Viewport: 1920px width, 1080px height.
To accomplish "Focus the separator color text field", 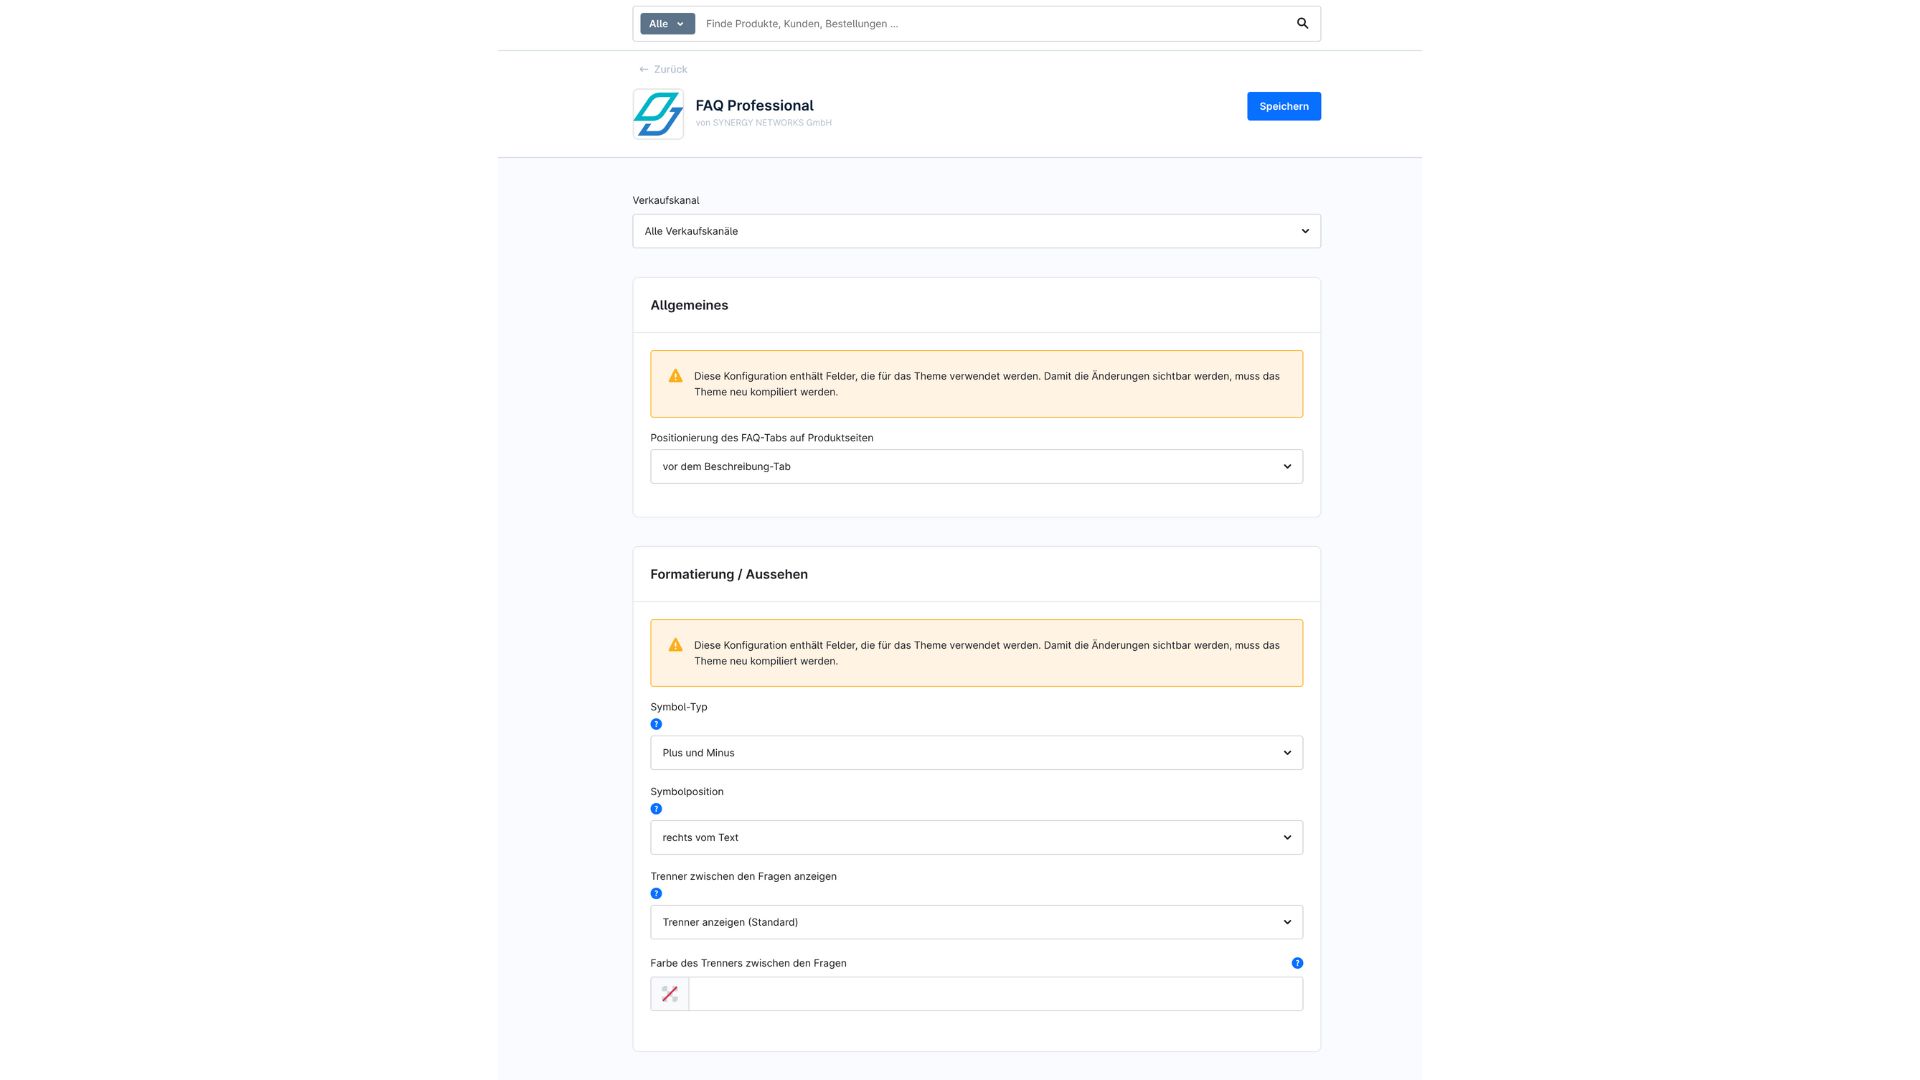I will pos(995,994).
